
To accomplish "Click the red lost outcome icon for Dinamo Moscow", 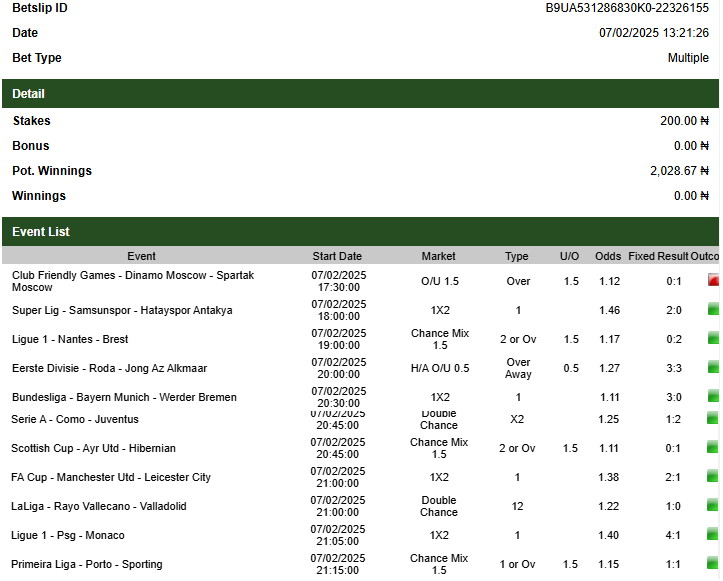I will click(713, 280).
